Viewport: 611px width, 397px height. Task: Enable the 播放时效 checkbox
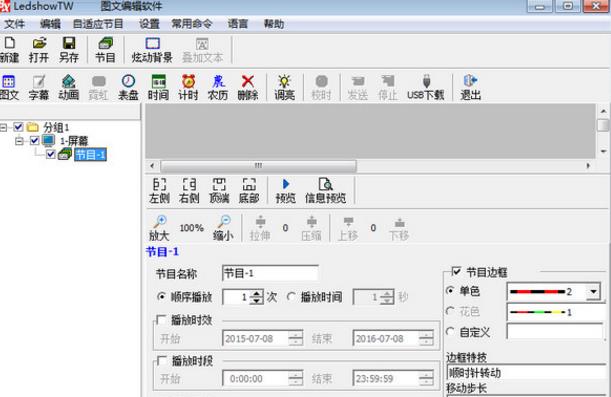click(162, 320)
